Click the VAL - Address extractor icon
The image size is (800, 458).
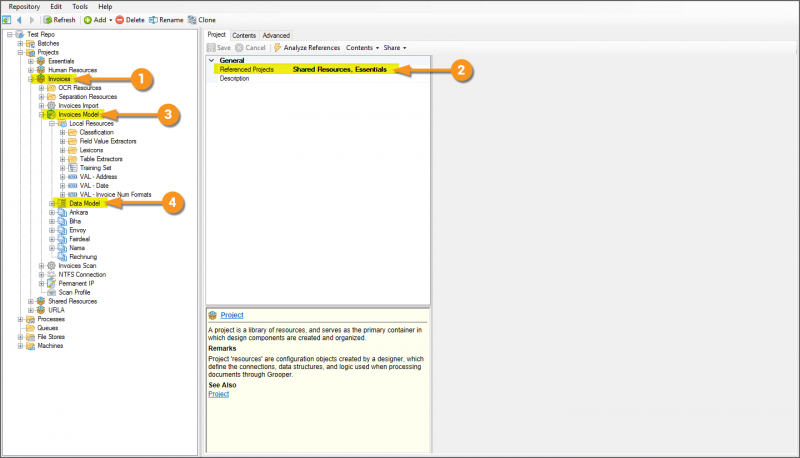[x=72, y=176]
